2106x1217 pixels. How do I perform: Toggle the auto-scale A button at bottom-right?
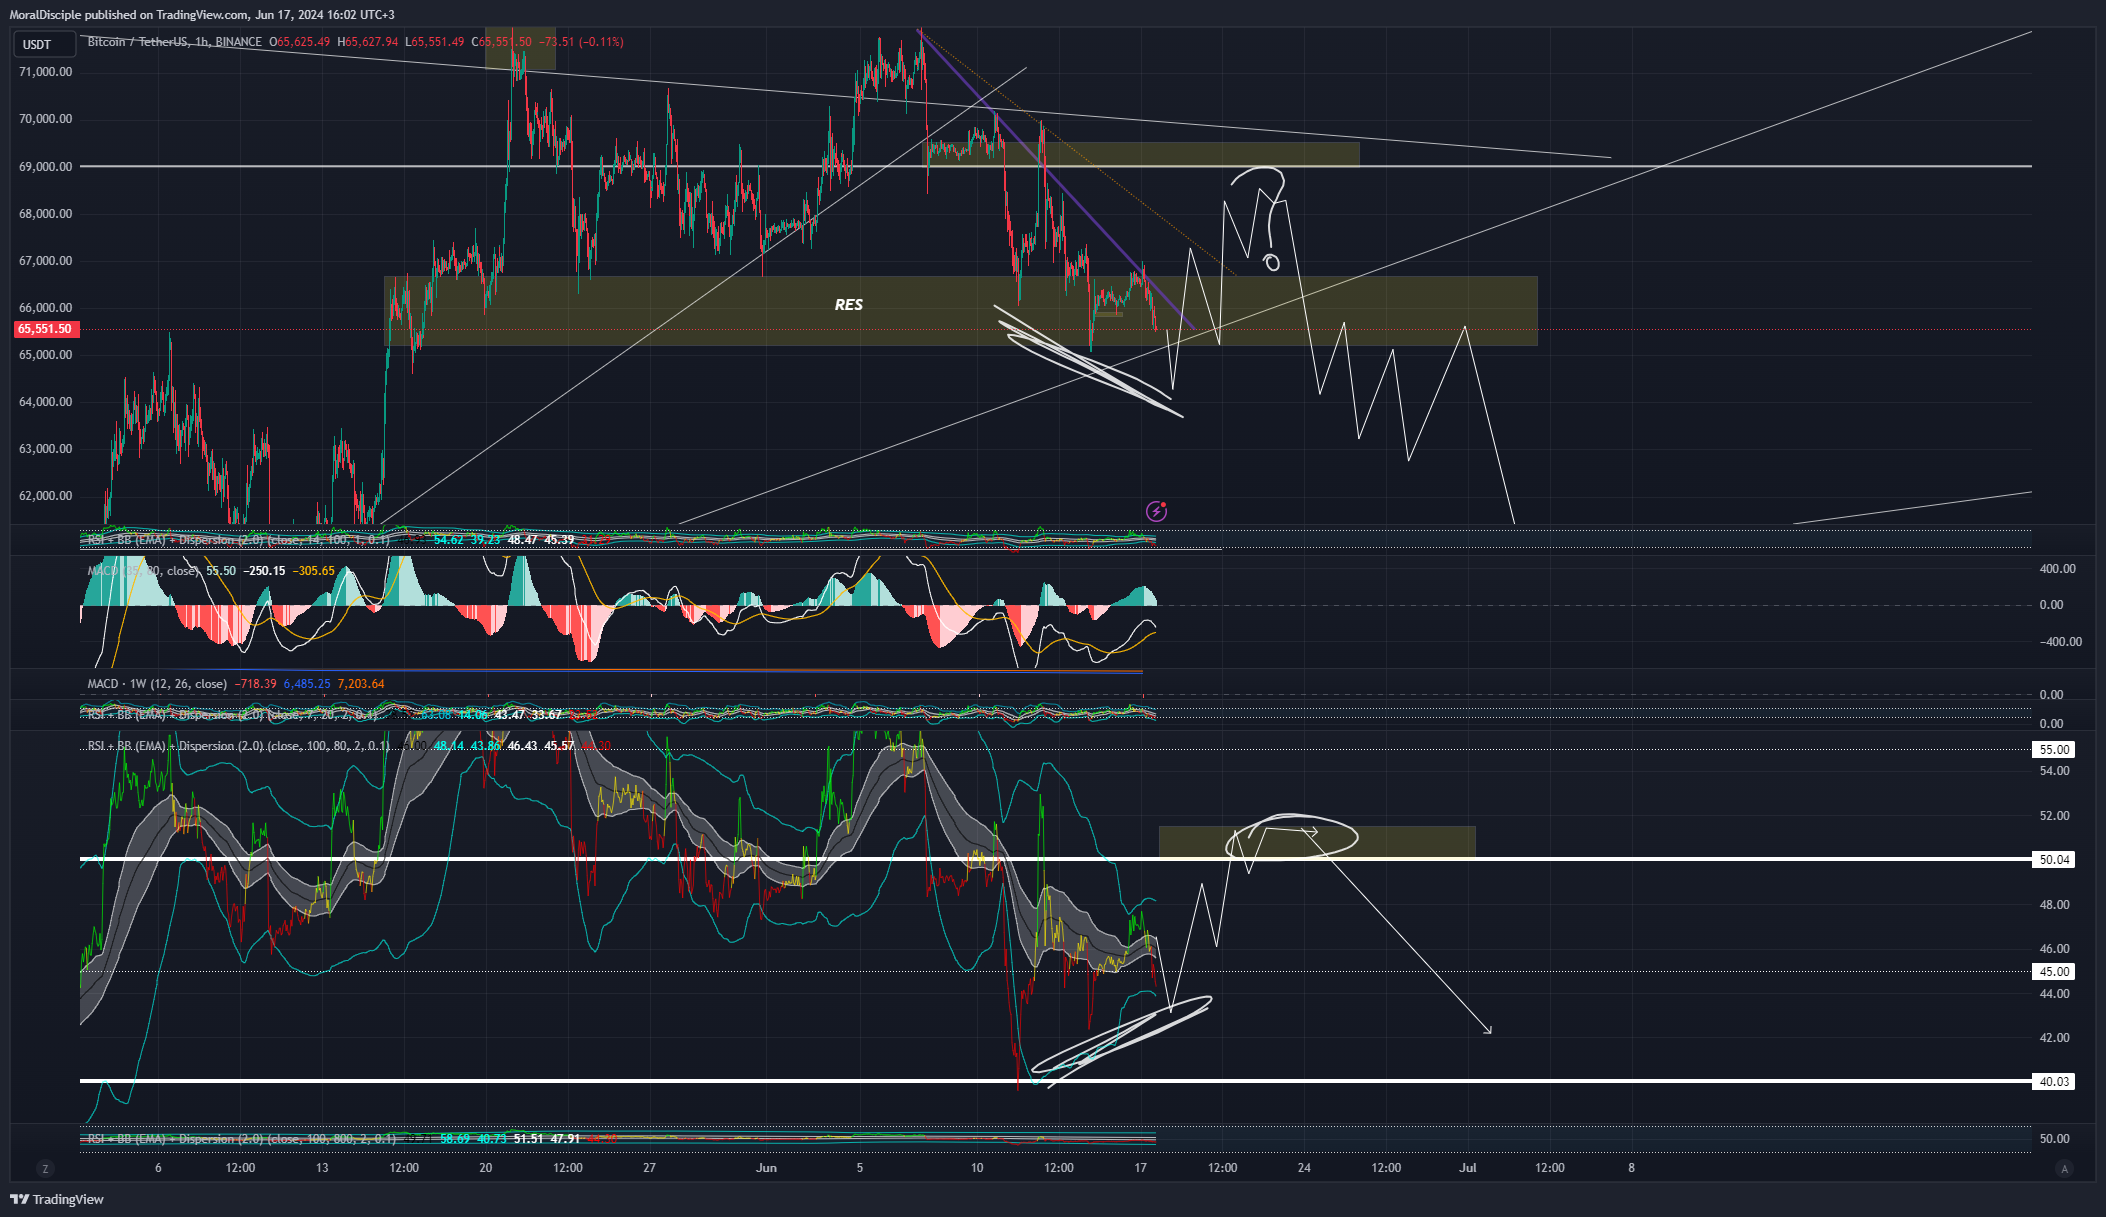[2064, 1168]
